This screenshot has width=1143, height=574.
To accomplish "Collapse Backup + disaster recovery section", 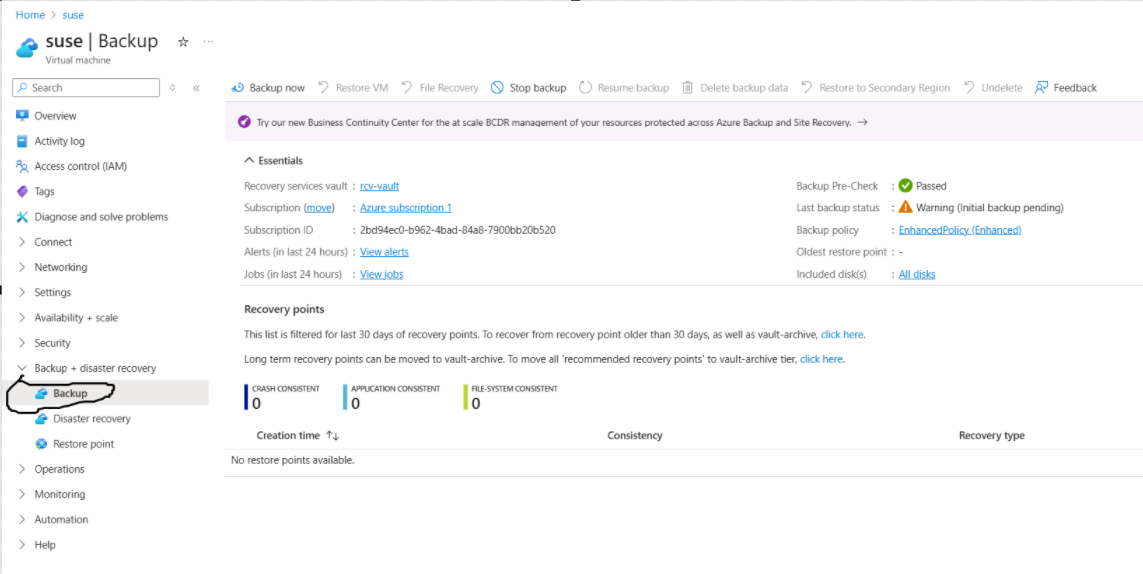I will point(22,368).
